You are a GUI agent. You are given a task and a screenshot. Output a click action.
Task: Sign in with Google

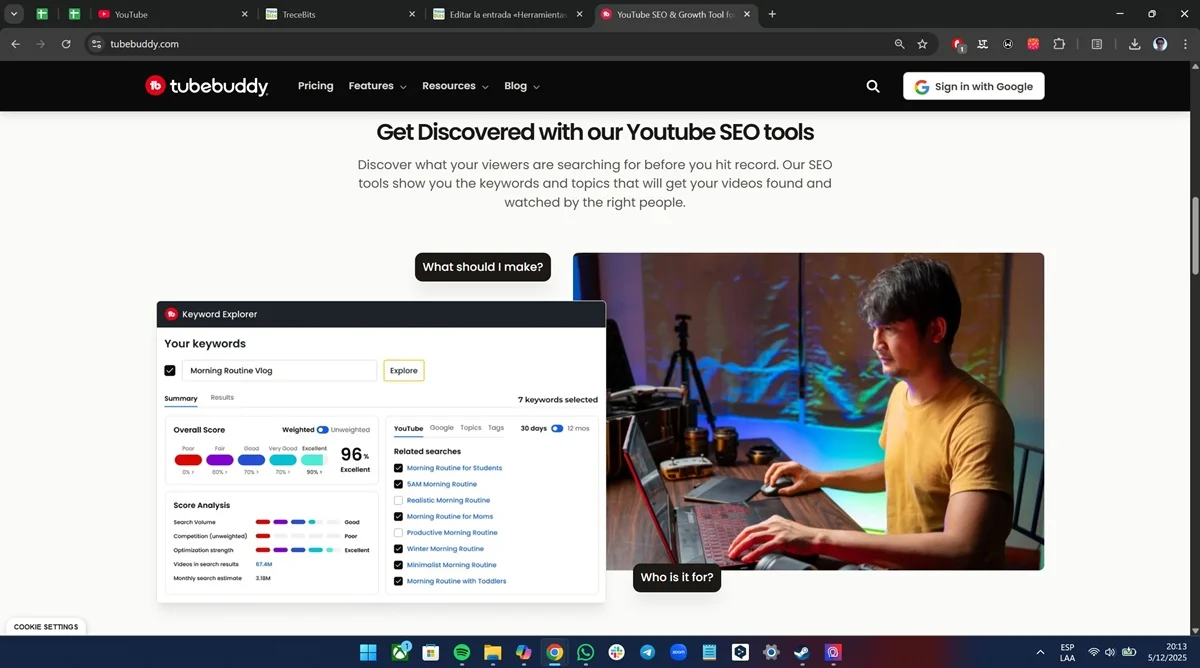coord(973,86)
